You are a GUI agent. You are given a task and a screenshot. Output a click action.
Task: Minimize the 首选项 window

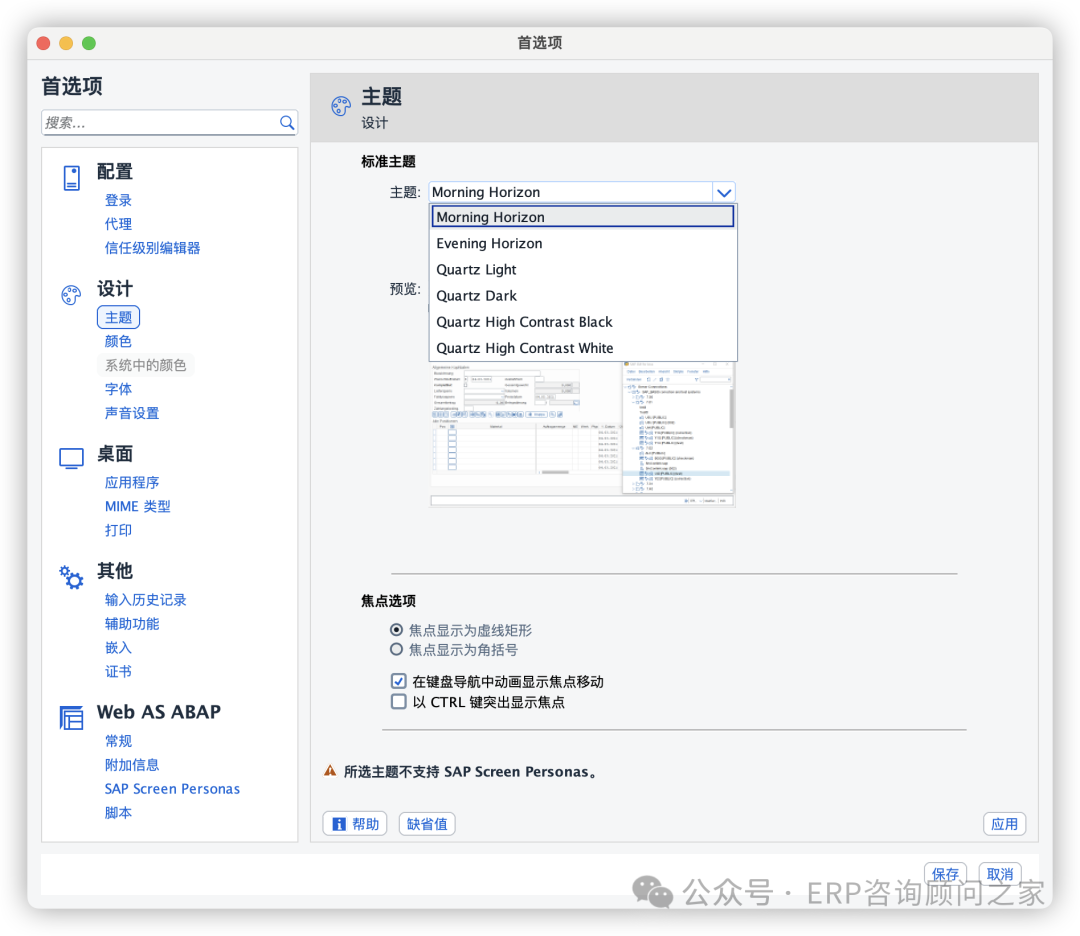tap(66, 43)
